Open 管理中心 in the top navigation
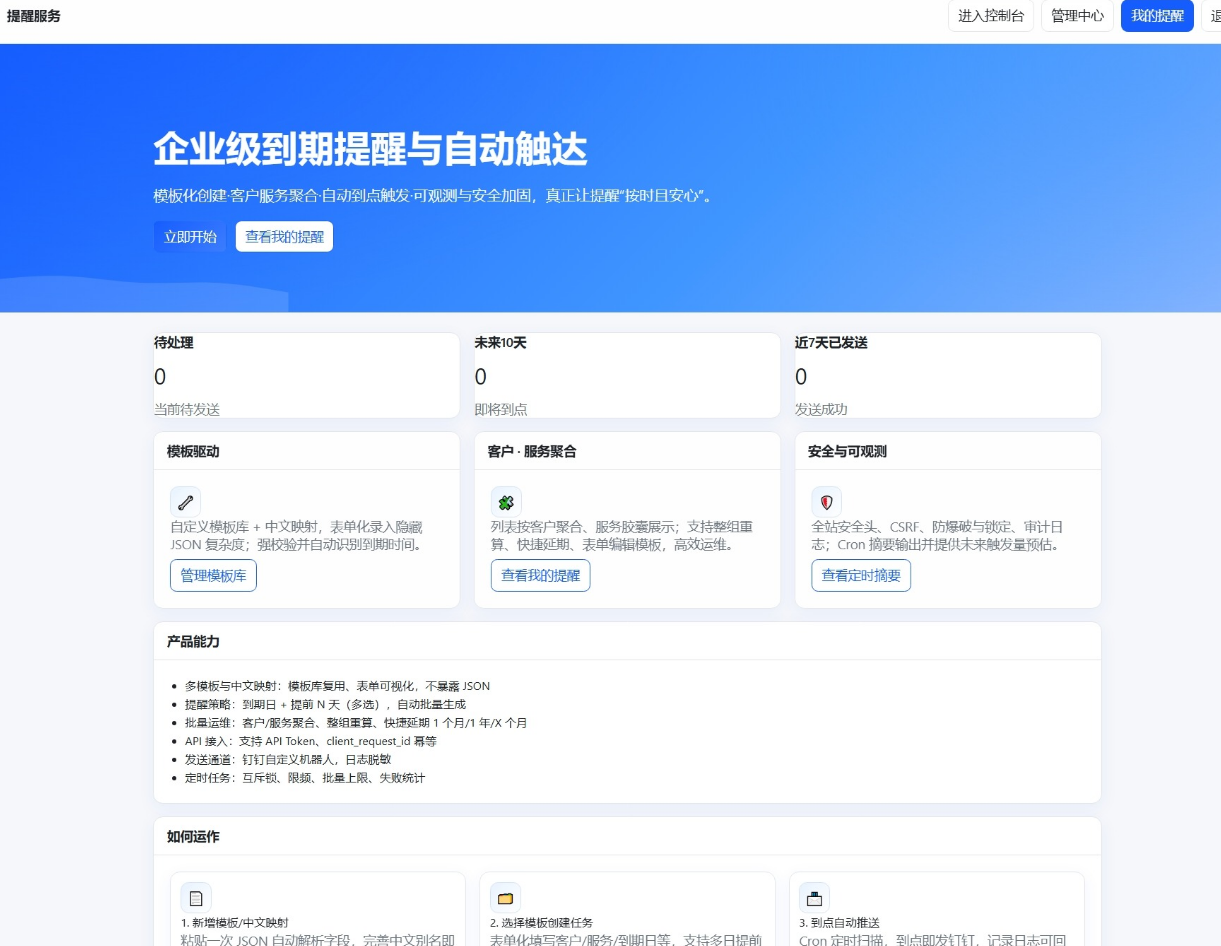This screenshot has height=946, width=1221. pyautogui.click(x=1077, y=16)
